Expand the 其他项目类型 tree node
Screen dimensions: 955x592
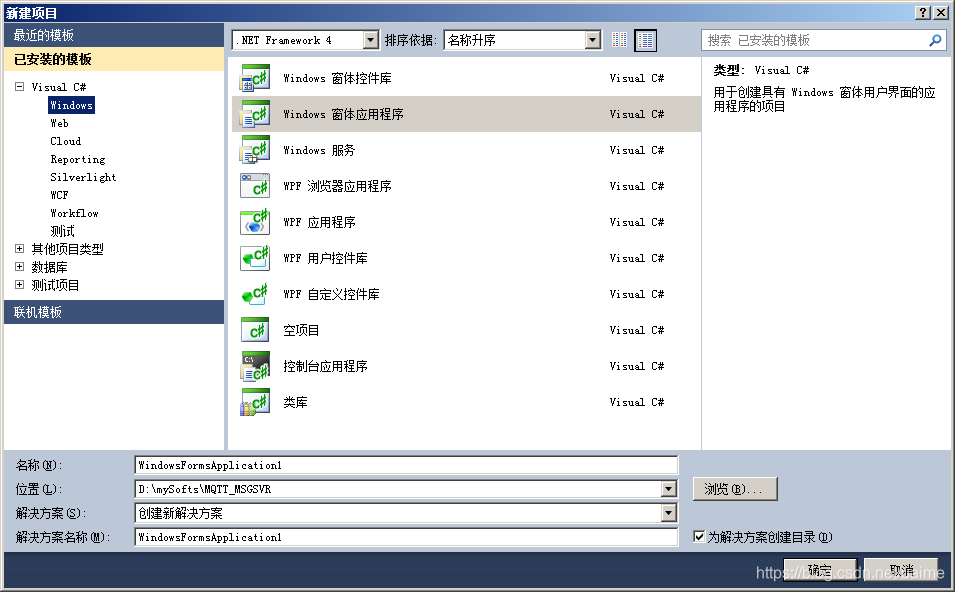20,249
